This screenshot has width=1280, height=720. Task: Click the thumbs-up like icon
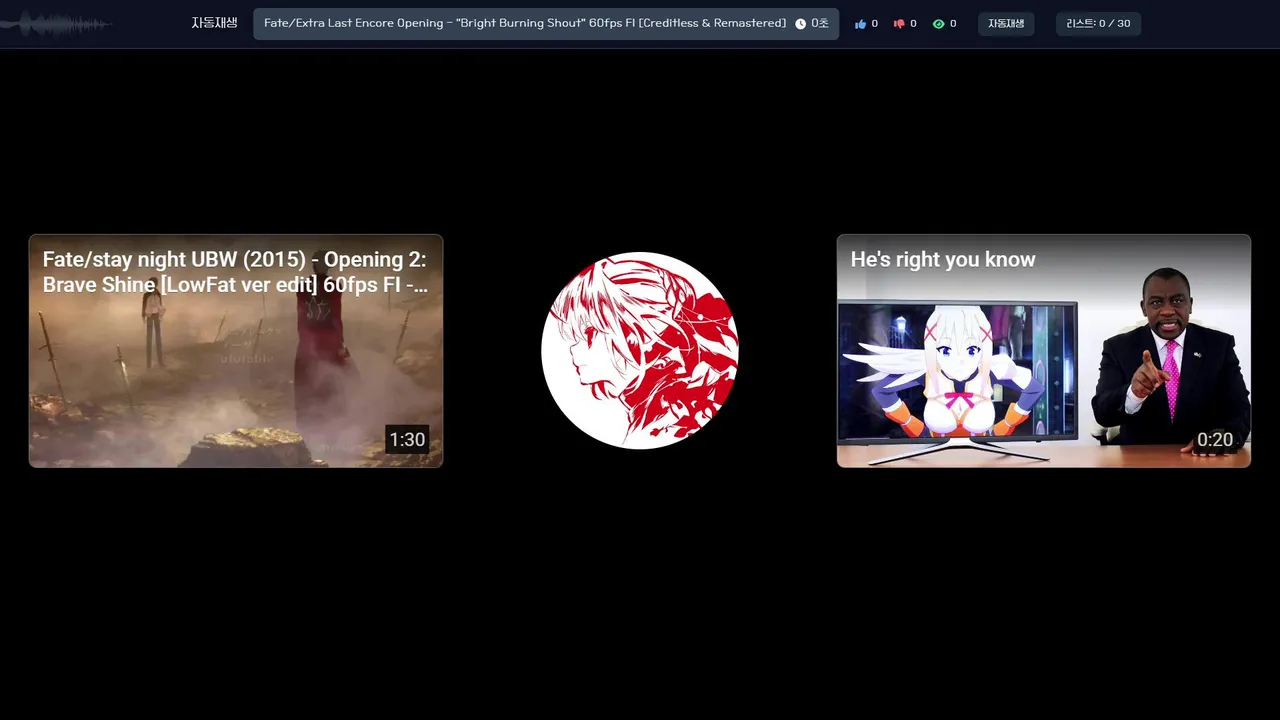coord(860,24)
